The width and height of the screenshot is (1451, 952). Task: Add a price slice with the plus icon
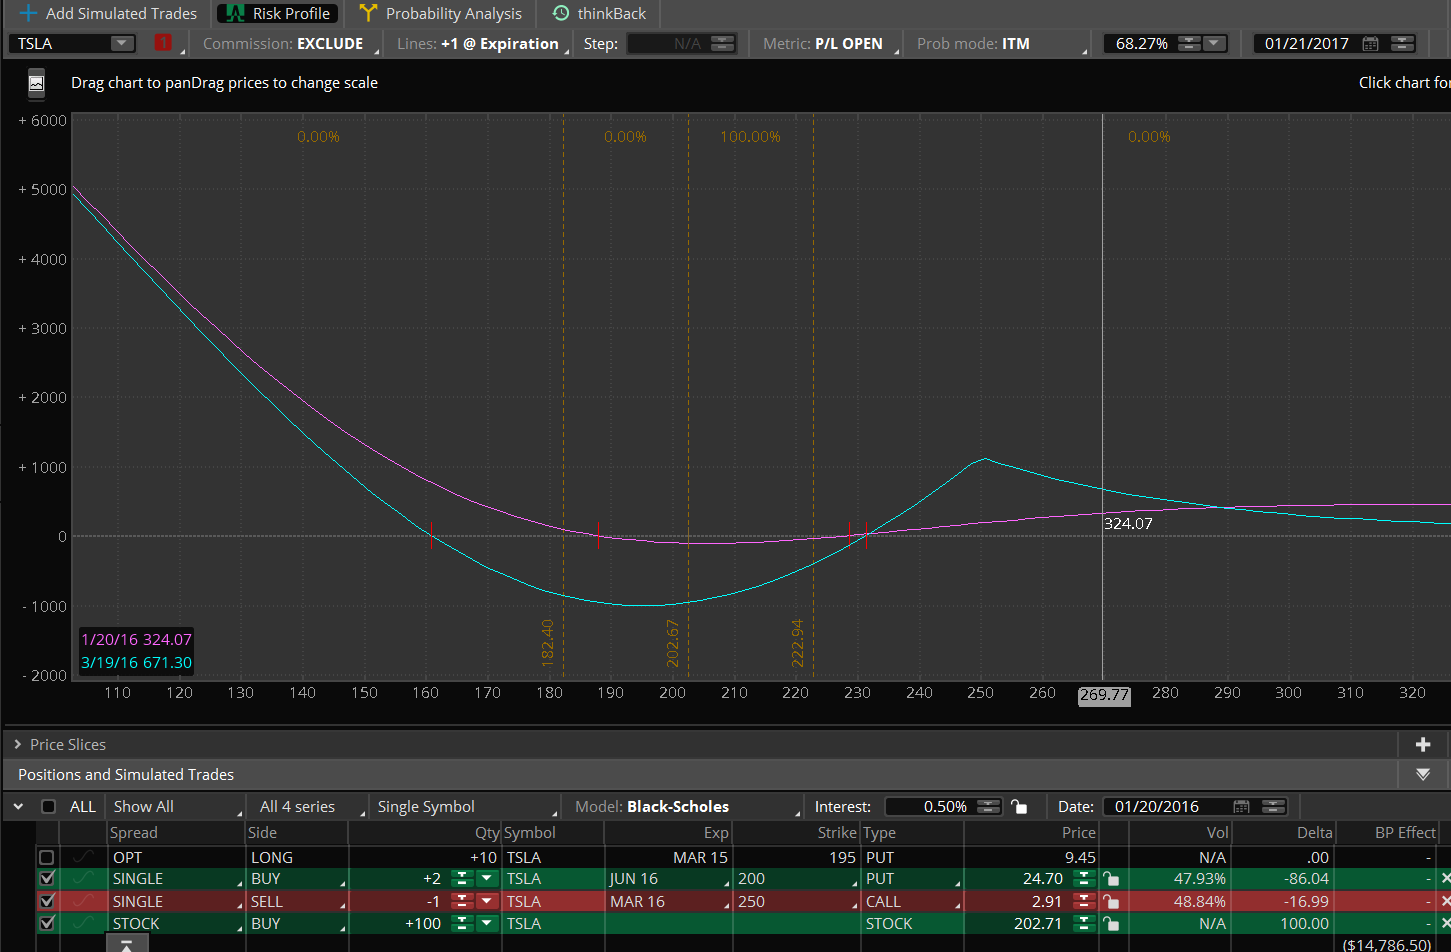click(x=1423, y=744)
